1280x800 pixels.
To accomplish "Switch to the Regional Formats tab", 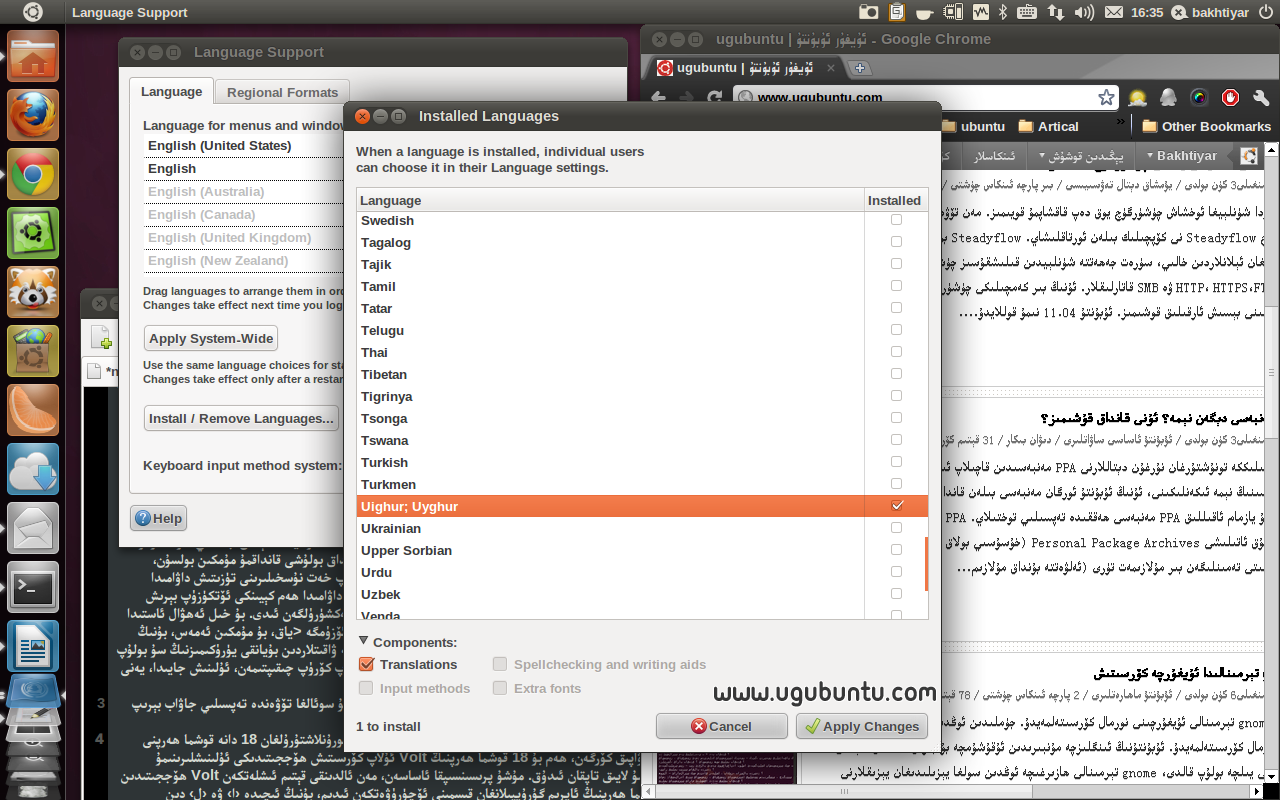I will 282,92.
